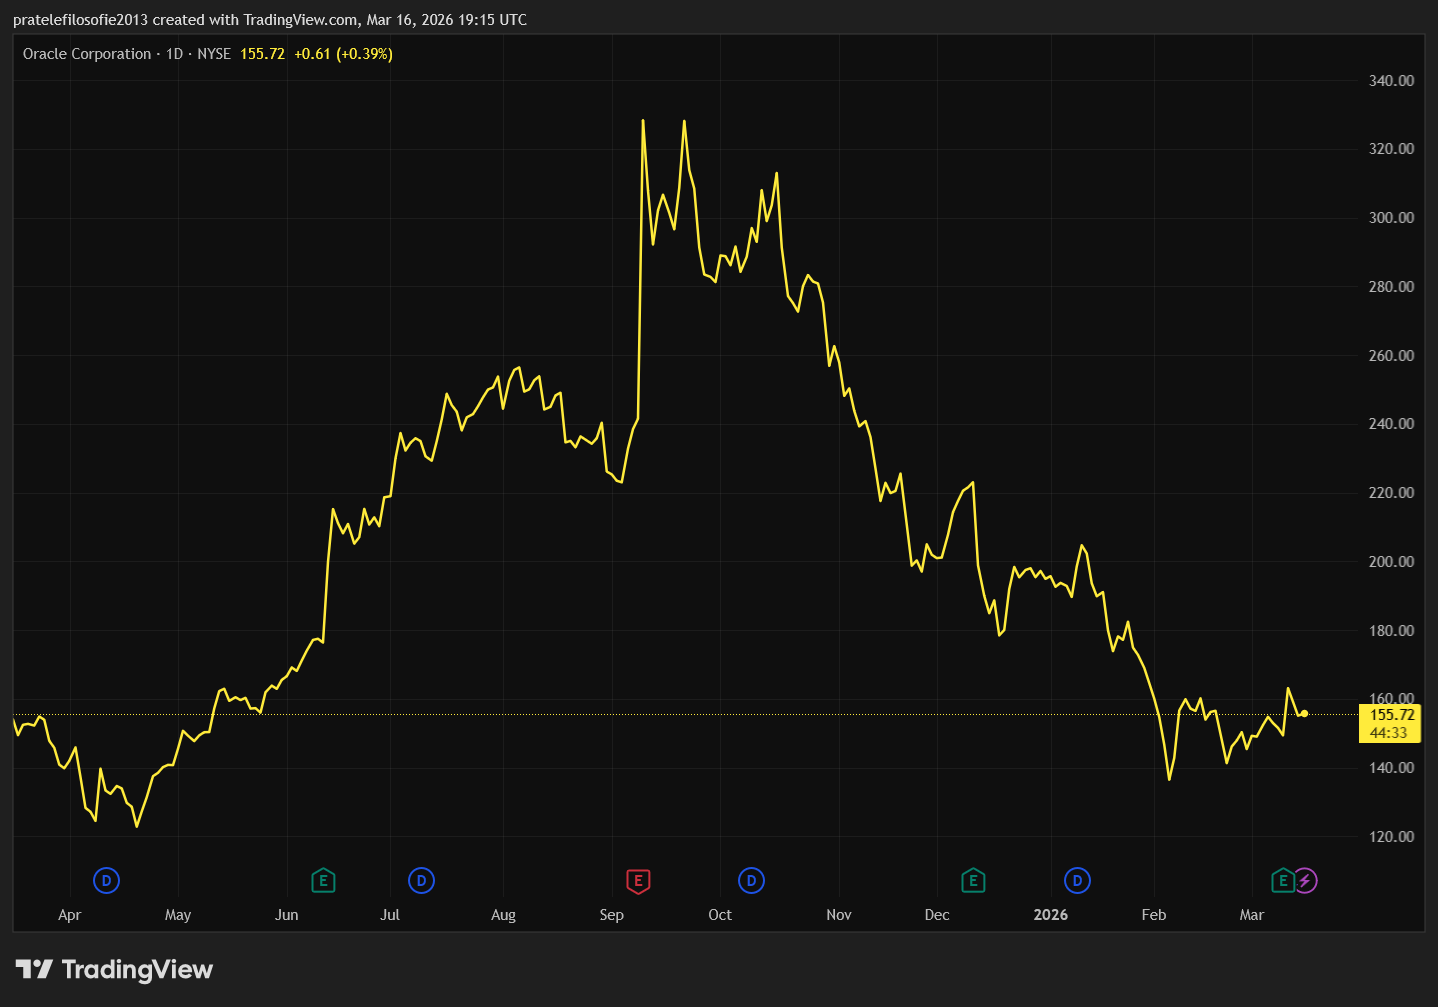Click the Oracle Corporation symbol title
1438x1007 pixels.
pyautogui.click(x=87, y=54)
